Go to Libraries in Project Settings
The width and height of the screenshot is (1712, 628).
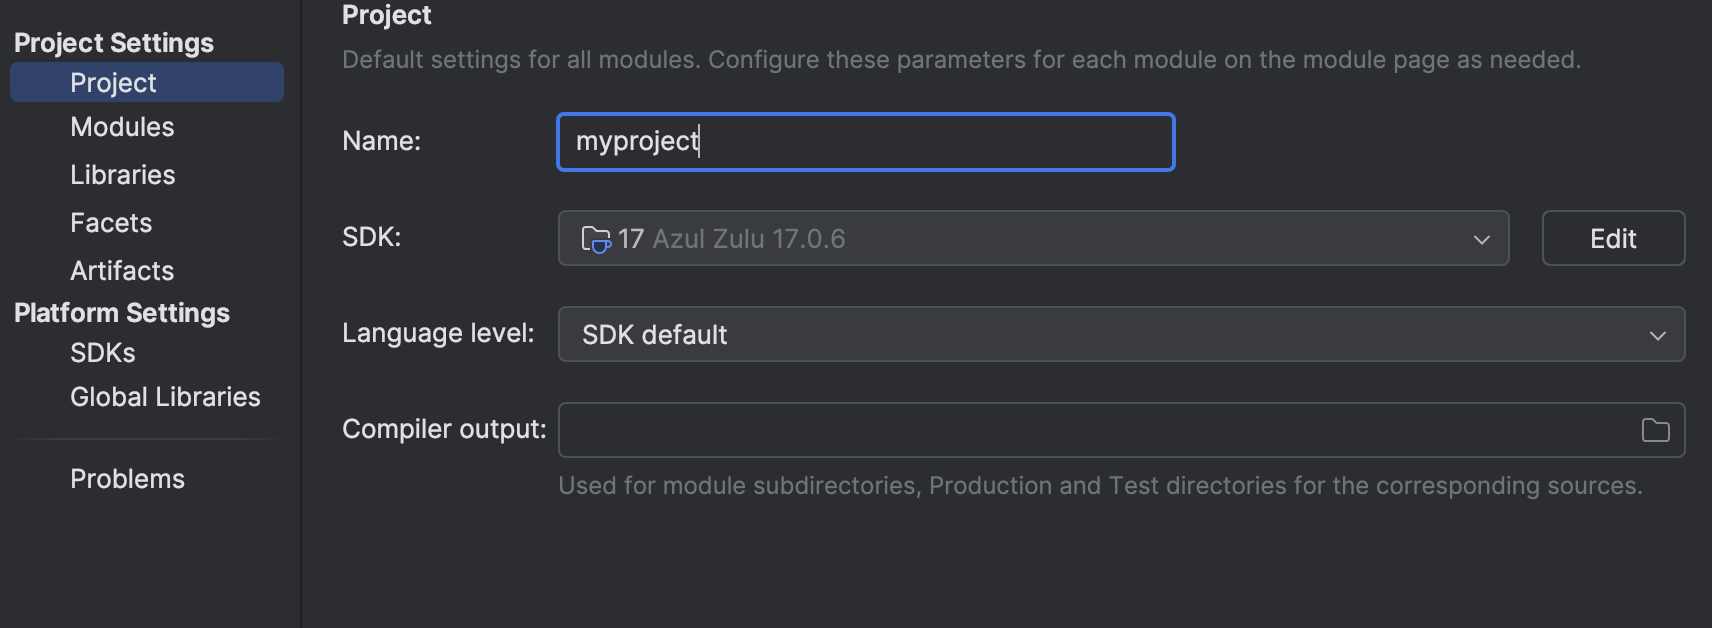point(122,175)
